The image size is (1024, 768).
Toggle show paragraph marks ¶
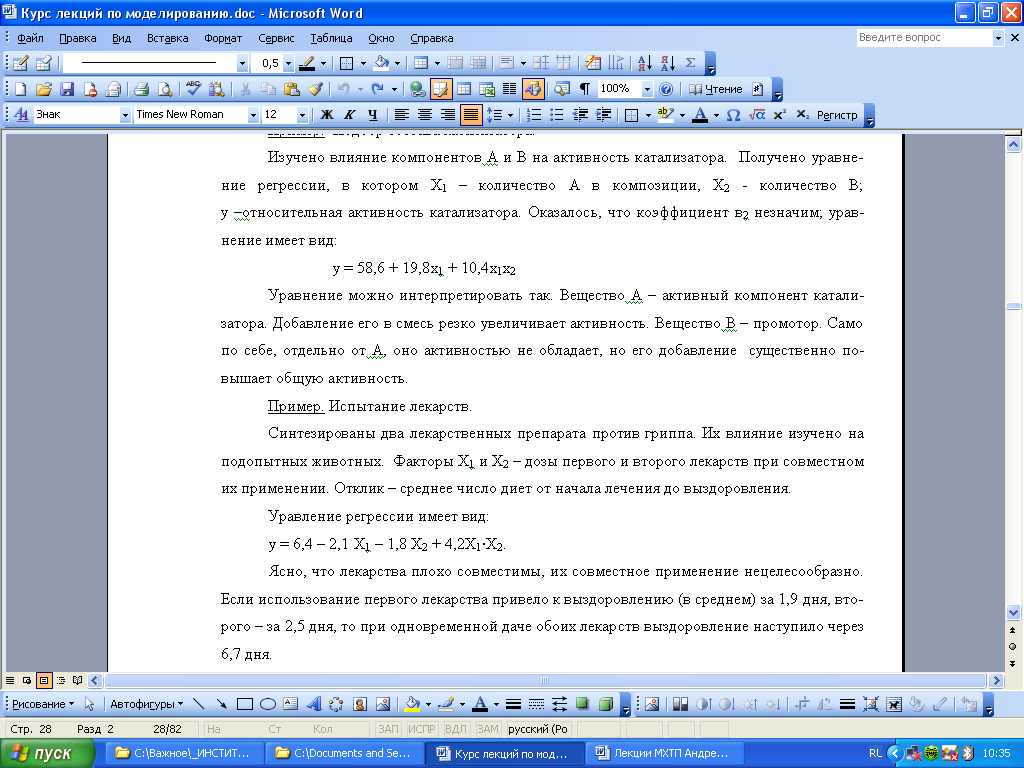(584, 89)
